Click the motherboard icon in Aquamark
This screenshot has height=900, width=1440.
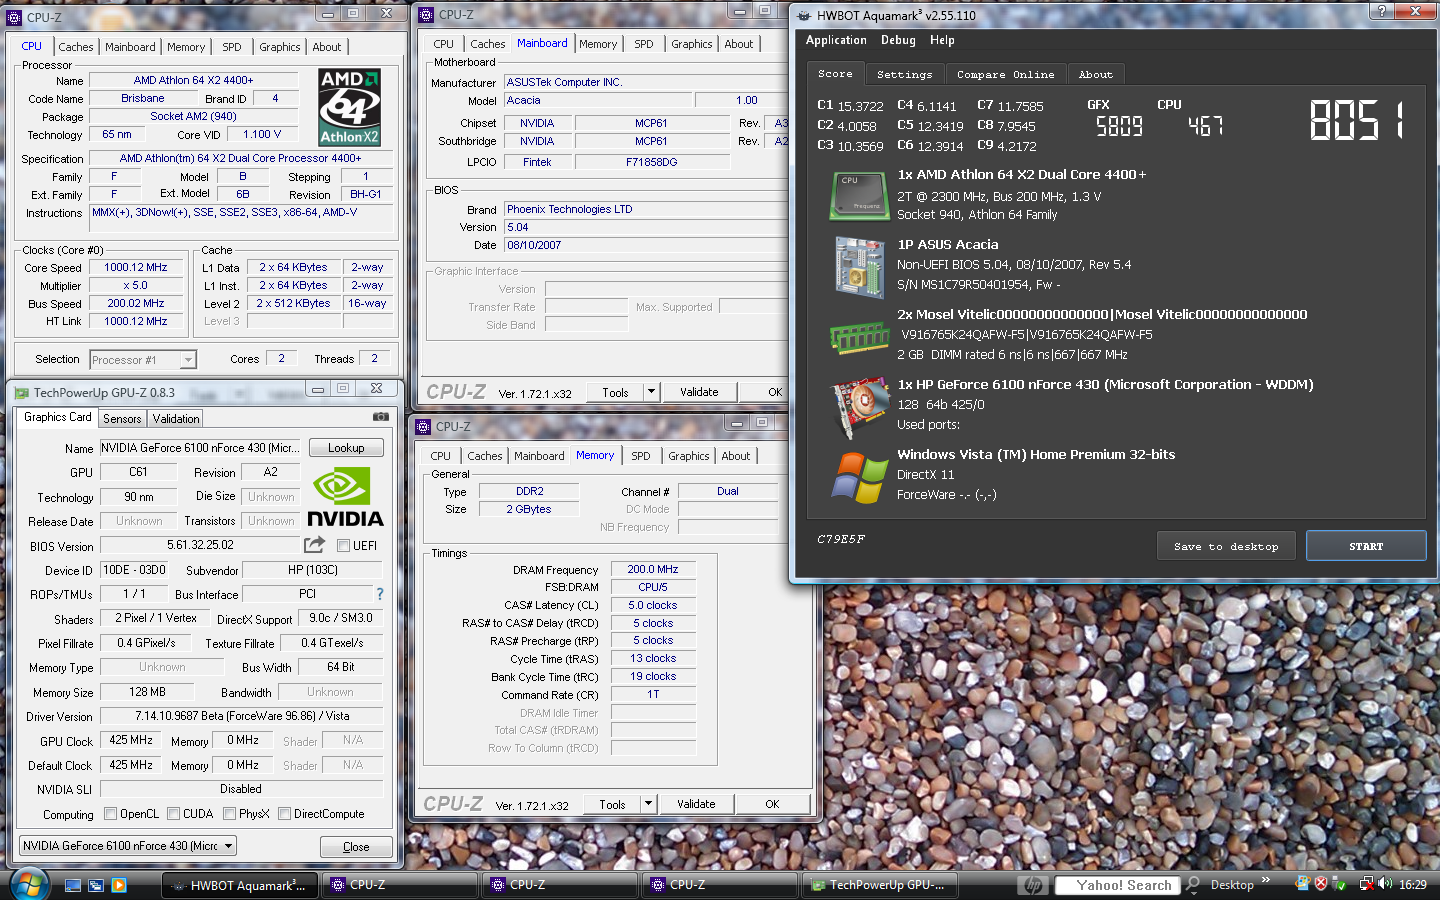(x=859, y=267)
